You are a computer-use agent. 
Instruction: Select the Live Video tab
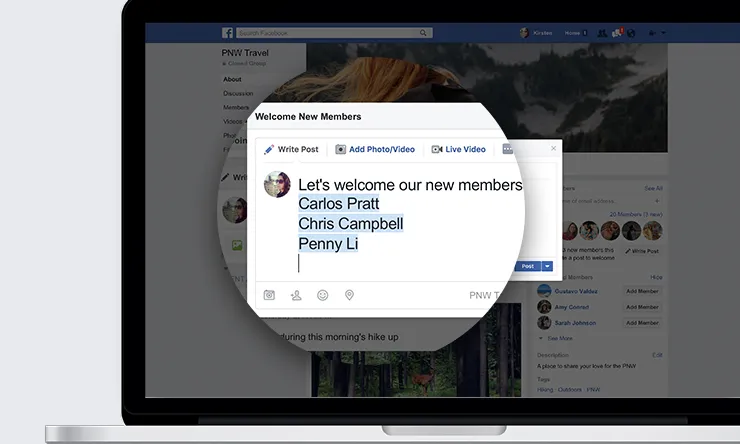(x=459, y=149)
